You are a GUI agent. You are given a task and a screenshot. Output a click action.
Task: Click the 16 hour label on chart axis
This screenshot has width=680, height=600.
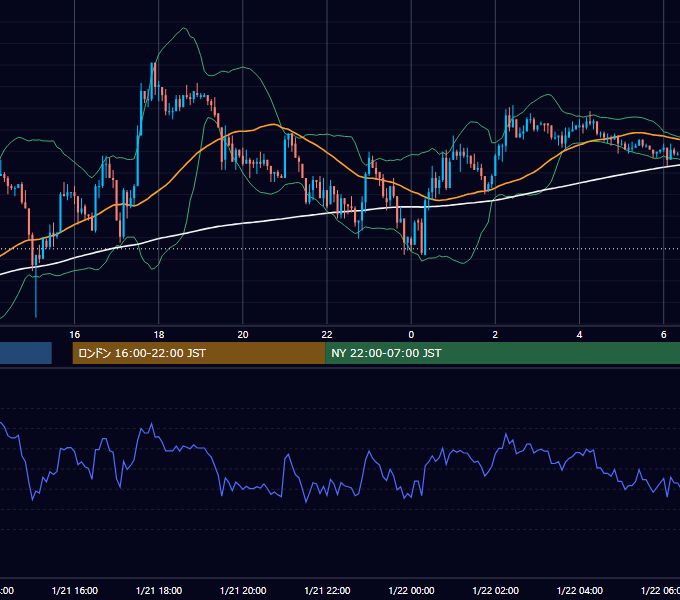click(x=75, y=334)
